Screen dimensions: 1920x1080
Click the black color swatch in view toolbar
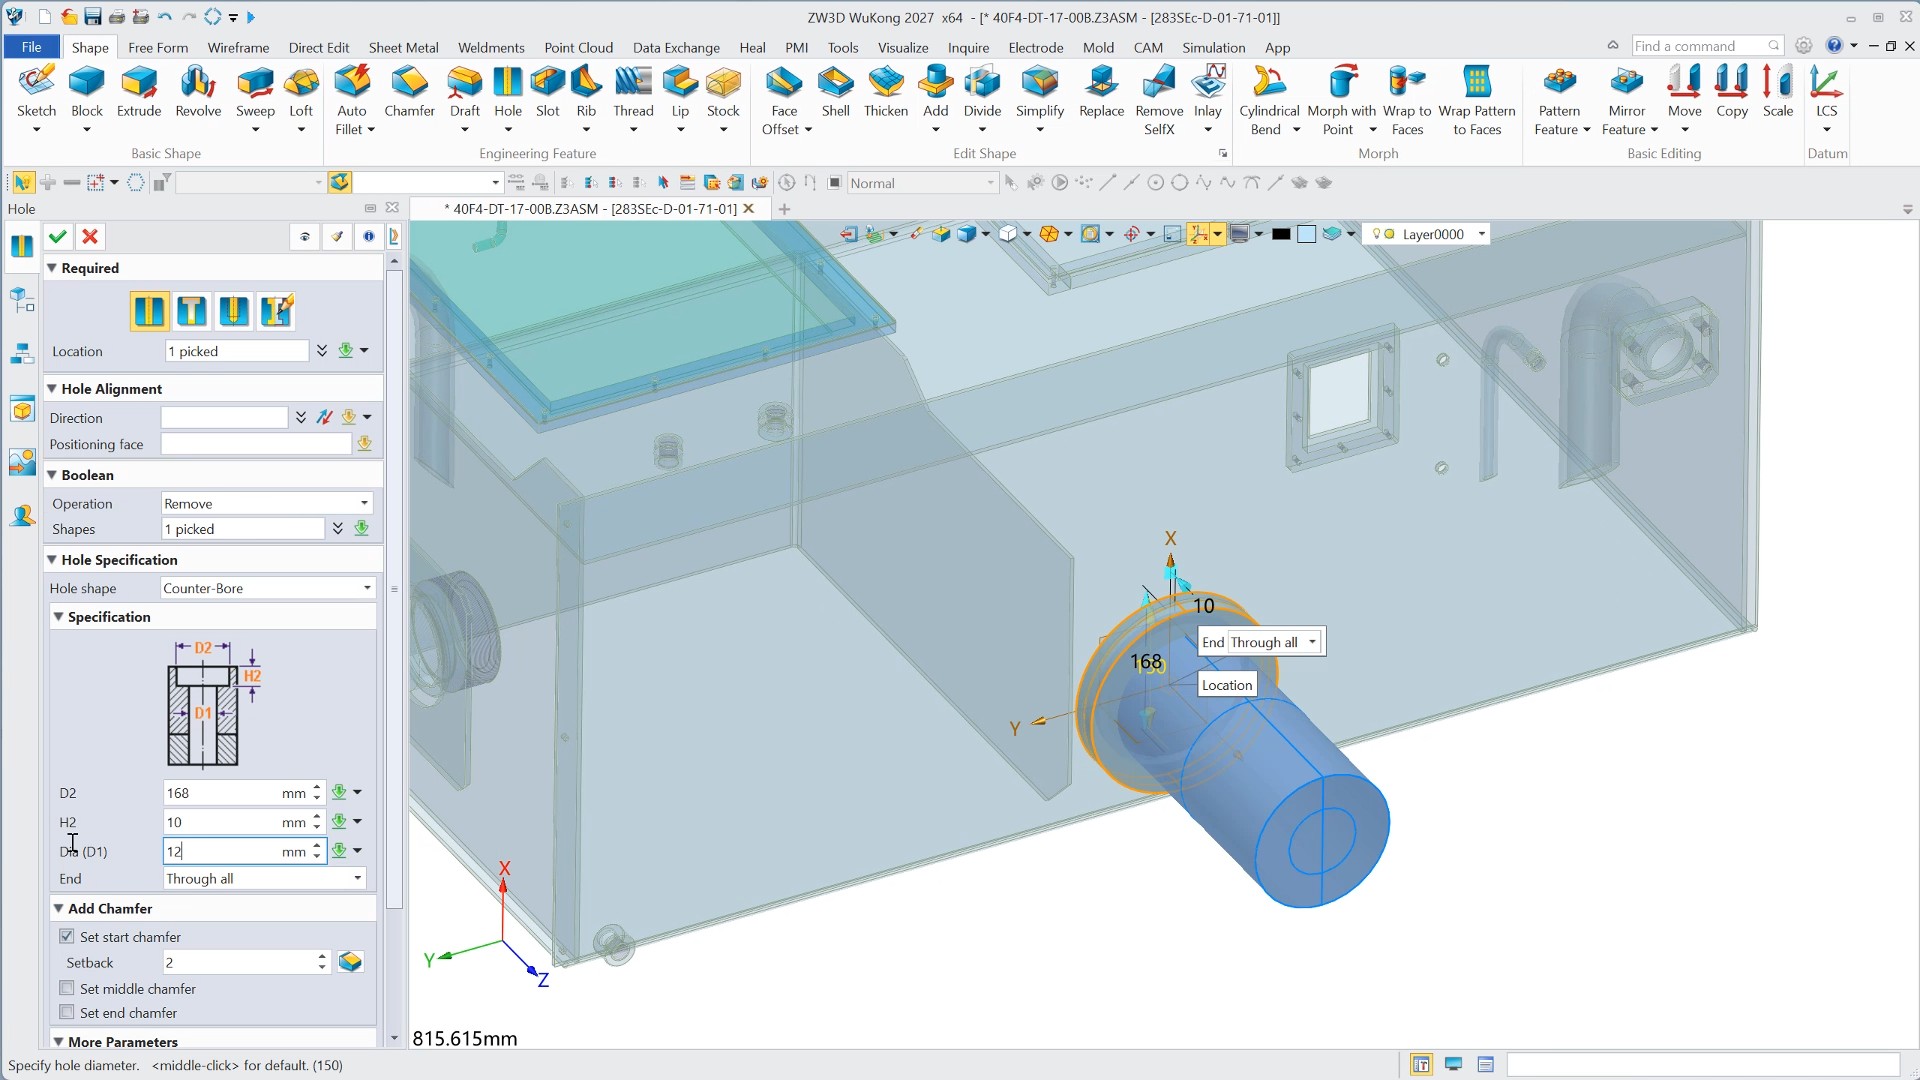pos(1281,234)
